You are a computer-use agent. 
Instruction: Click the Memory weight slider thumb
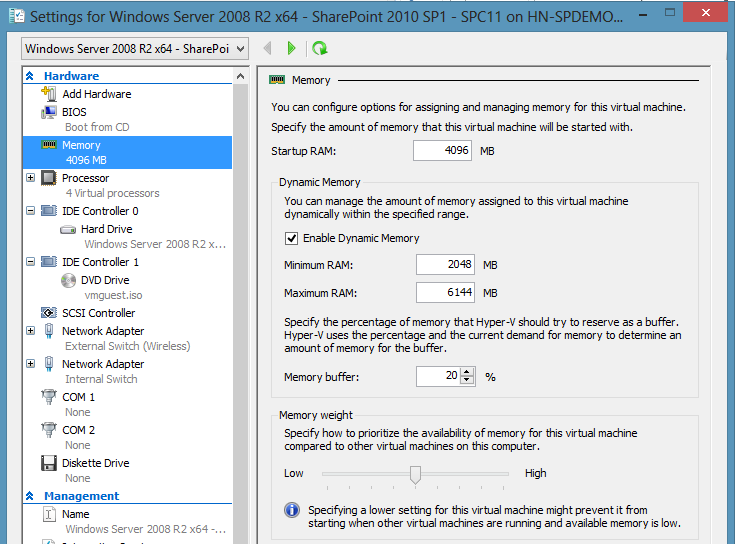[x=415, y=474]
